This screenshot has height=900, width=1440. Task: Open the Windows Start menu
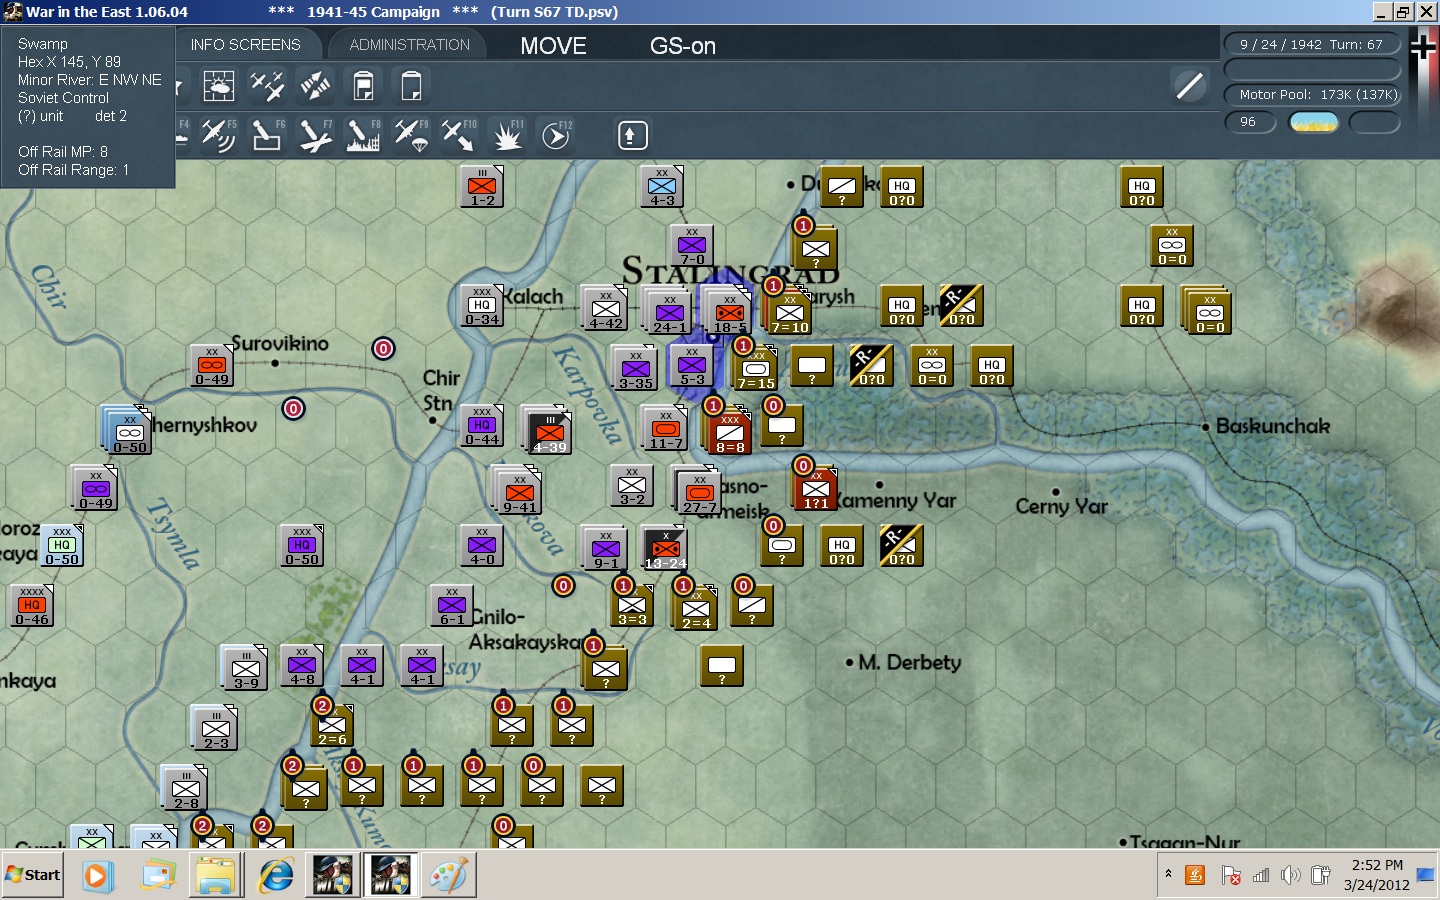(33, 876)
